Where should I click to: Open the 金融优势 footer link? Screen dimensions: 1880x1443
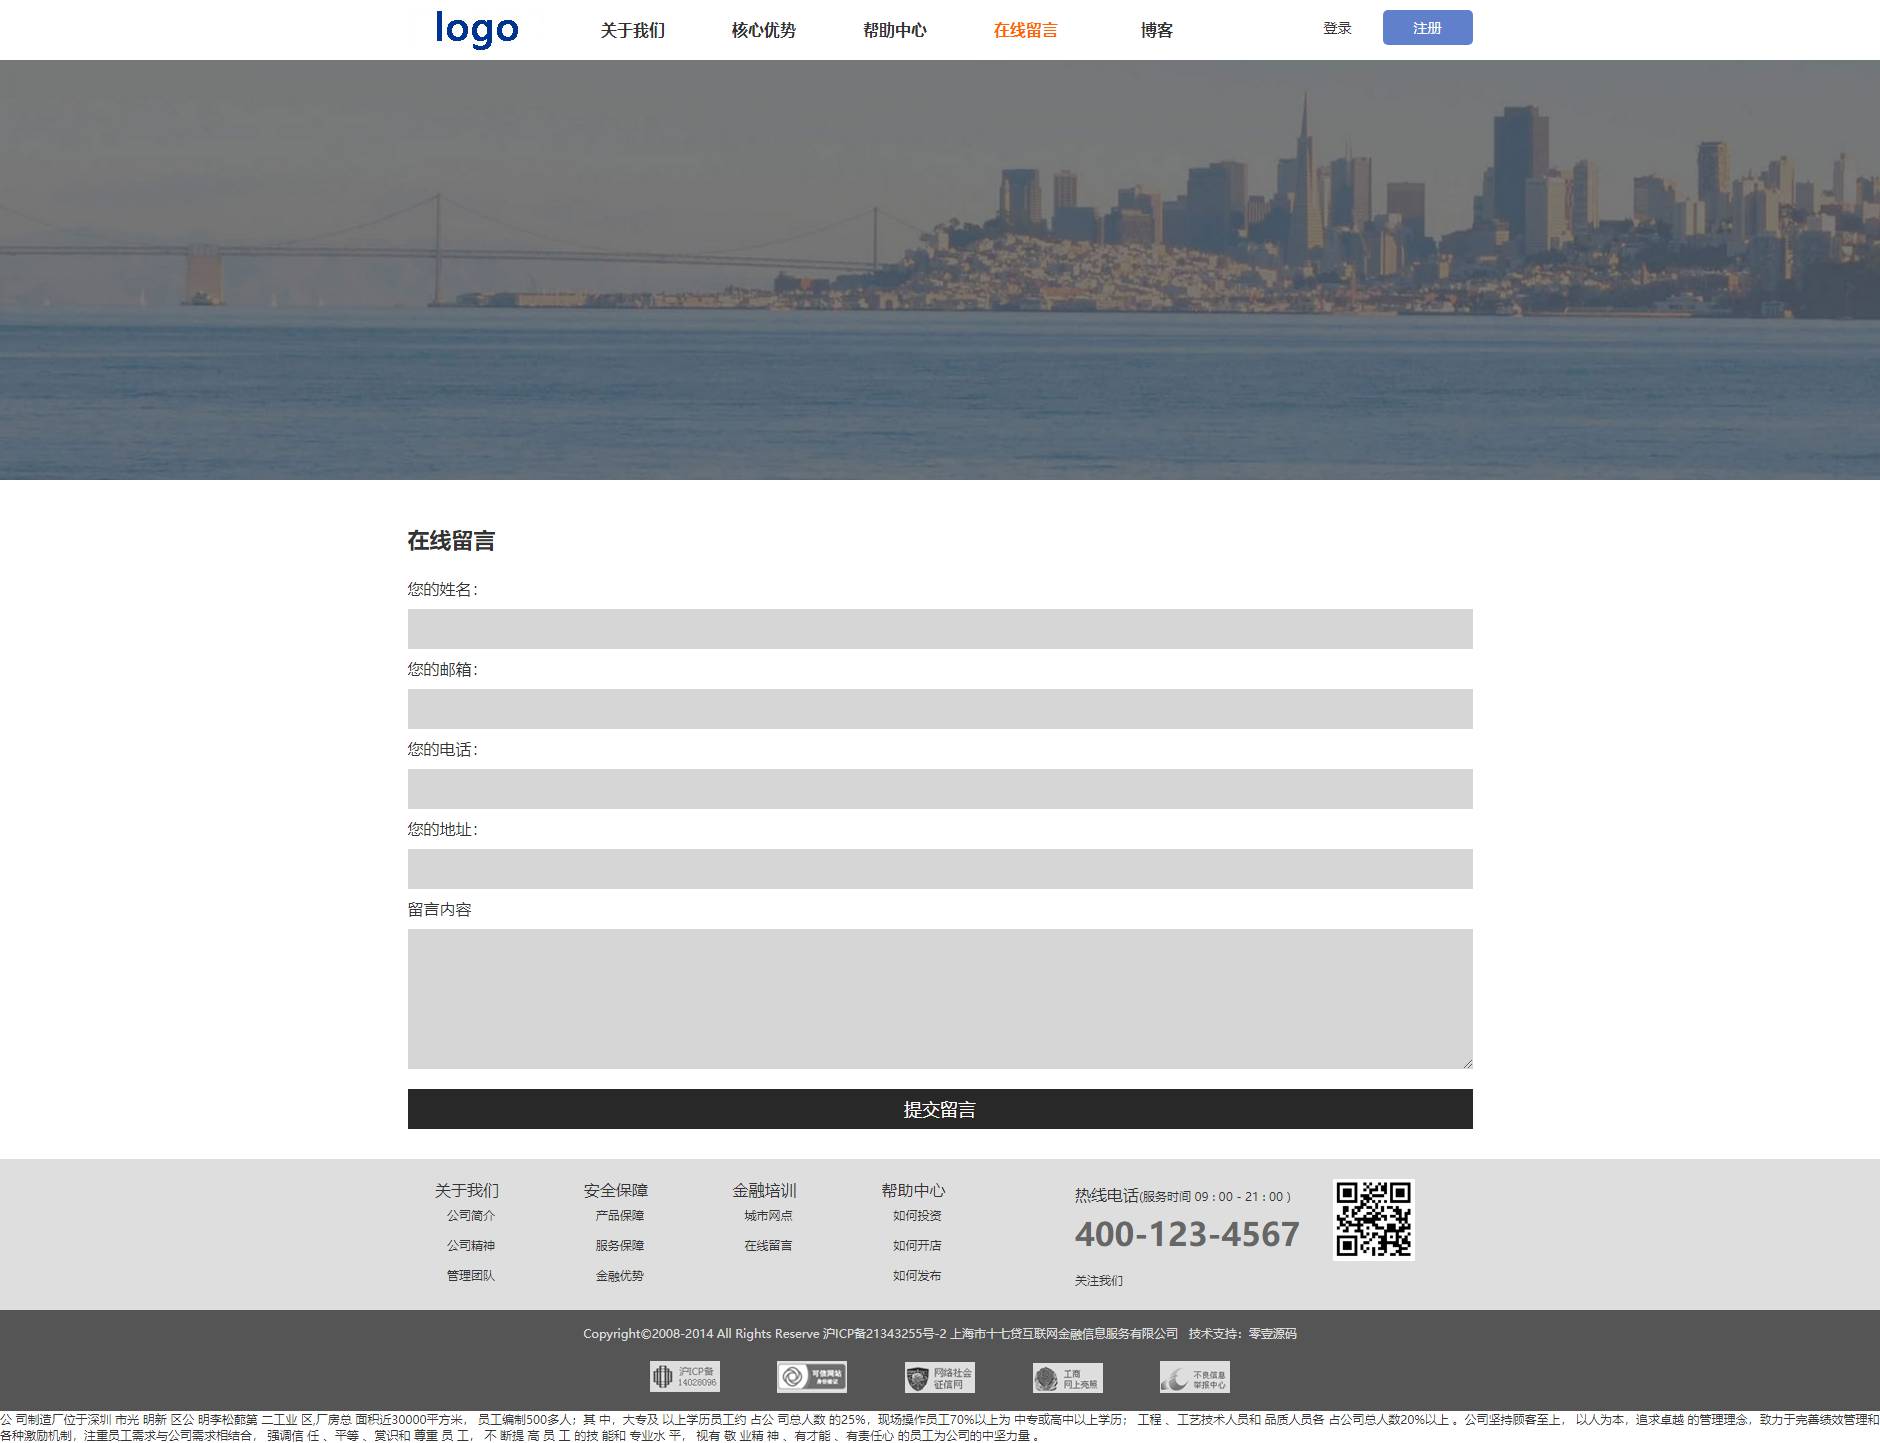point(620,1276)
